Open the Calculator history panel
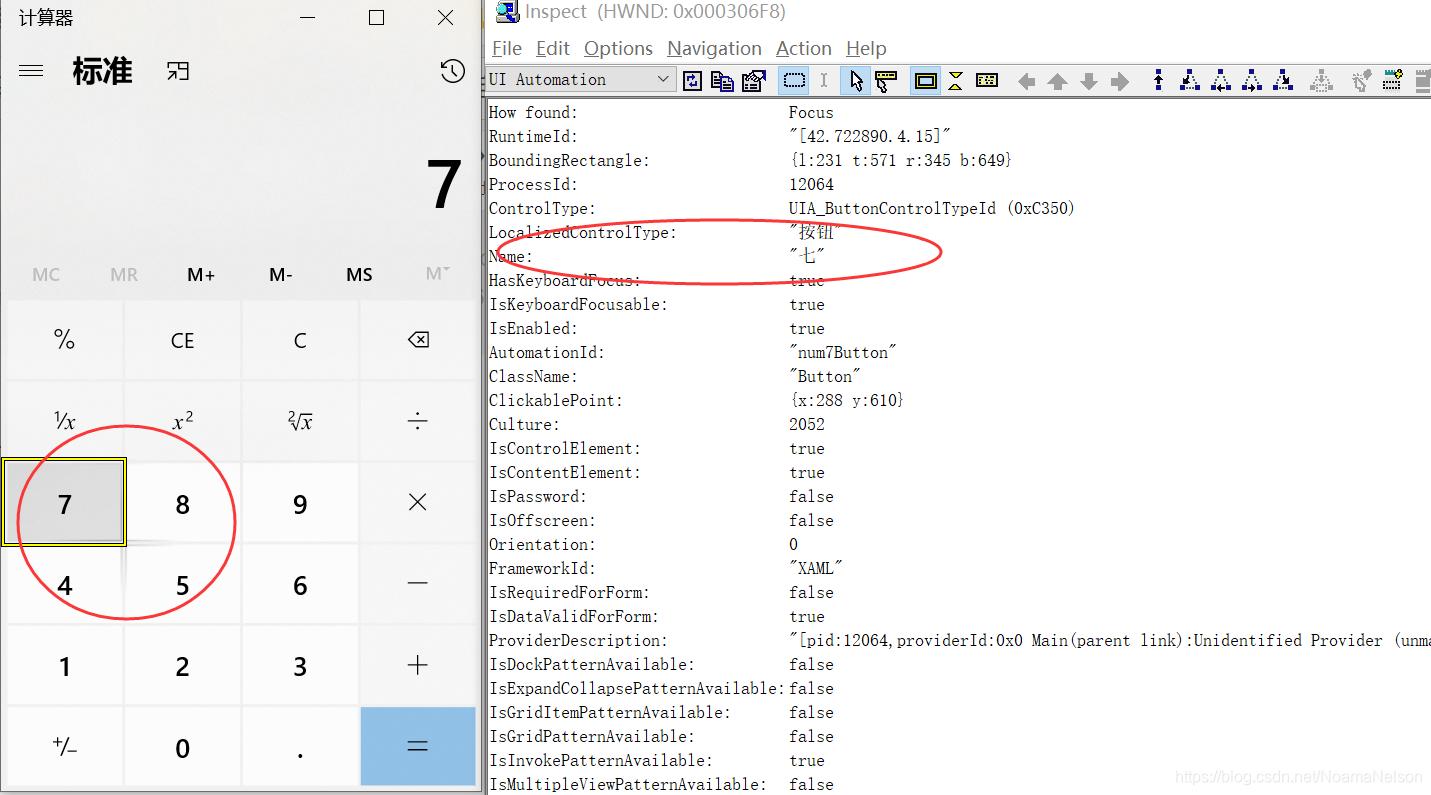The width and height of the screenshot is (1431, 795). [452, 71]
